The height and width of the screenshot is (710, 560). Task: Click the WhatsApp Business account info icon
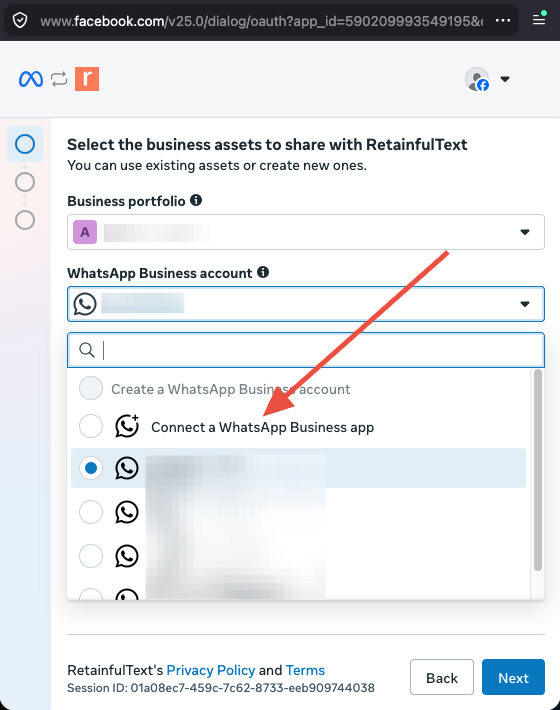click(263, 272)
